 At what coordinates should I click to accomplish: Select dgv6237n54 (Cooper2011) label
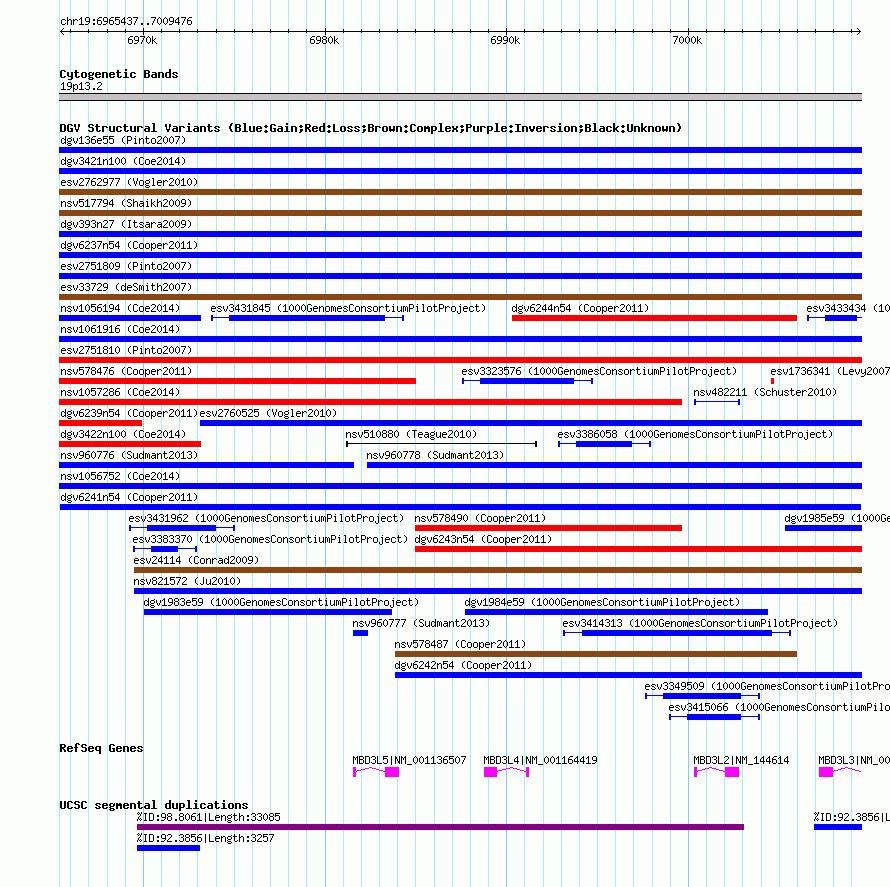[x=129, y=245]
